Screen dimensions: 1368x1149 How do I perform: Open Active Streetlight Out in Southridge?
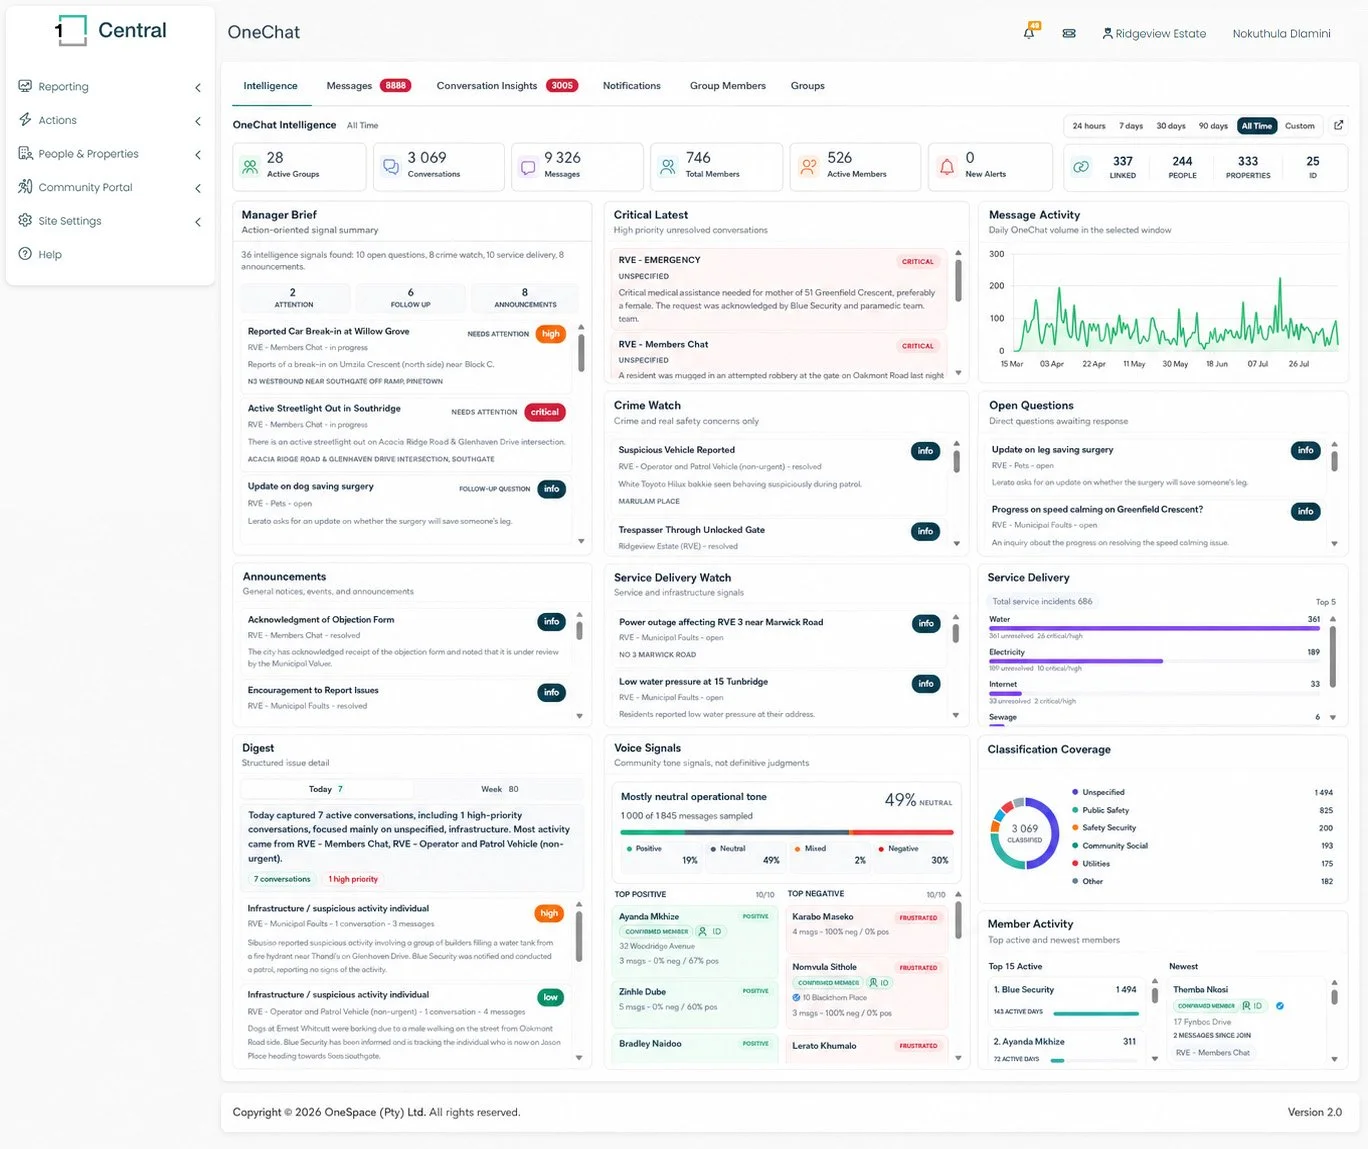407,433
